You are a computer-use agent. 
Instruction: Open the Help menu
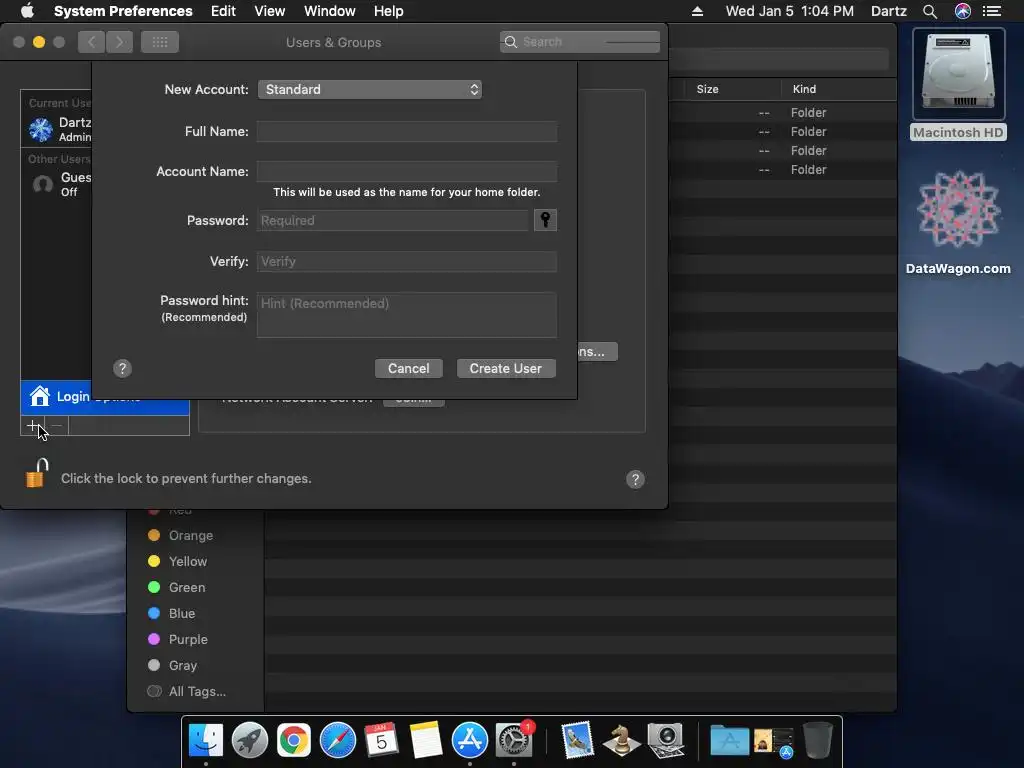(x=389, y=11)
